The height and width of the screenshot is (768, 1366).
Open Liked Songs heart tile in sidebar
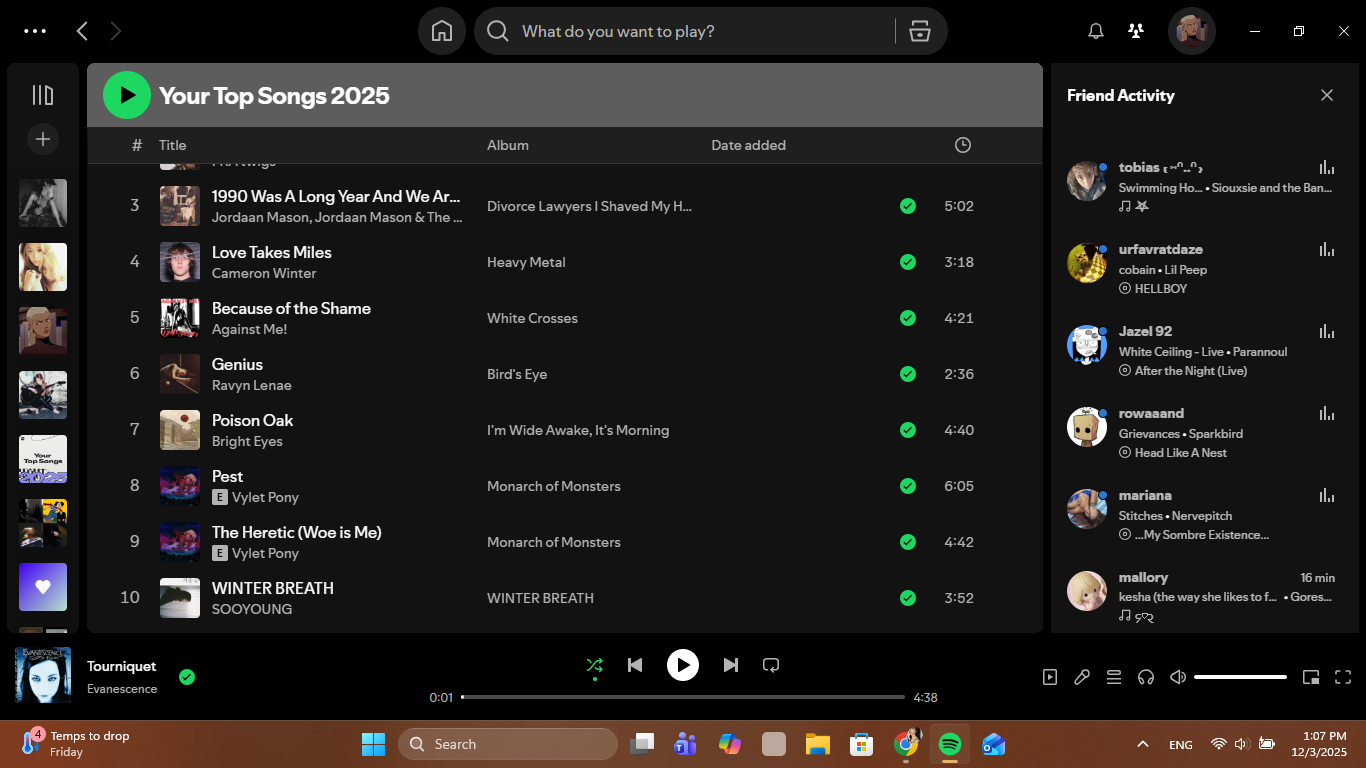point(43,587)
